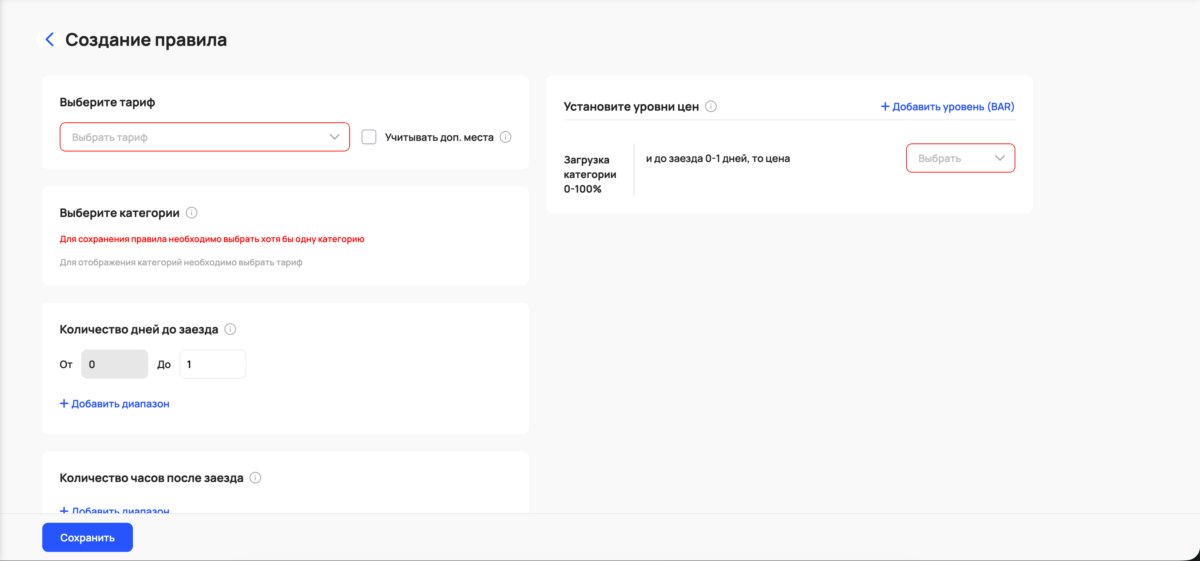Click the Учитывать доп. места label text
Image resolution: width=1200 pixels, height=561 pixels.
pos(439,137)
